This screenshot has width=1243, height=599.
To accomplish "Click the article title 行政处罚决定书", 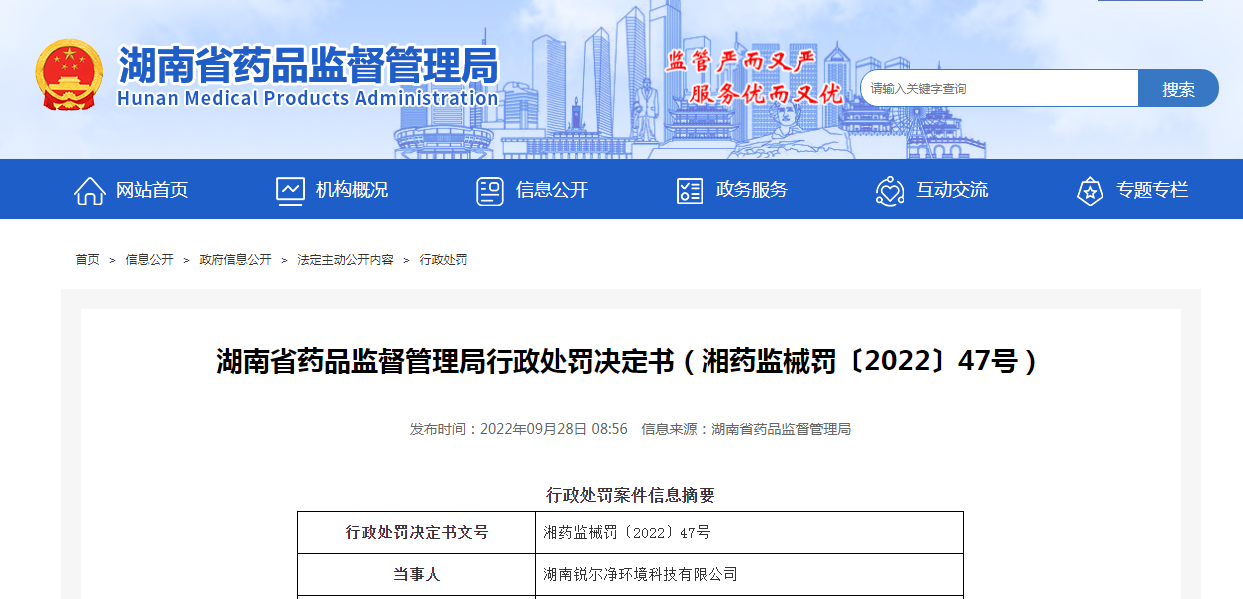I will pyautogui.click(x=628, y=361).
